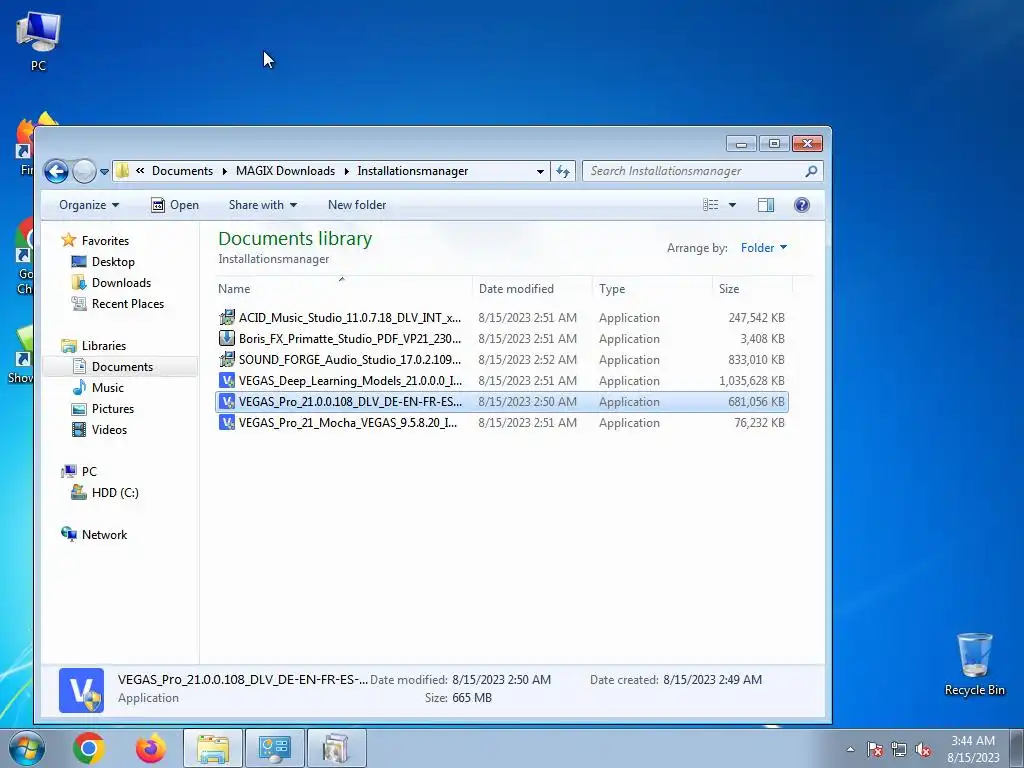The height and width of the screenshot is (768, 1024).
Task: Open the Organize menu
Action: (x=89, y=205)
